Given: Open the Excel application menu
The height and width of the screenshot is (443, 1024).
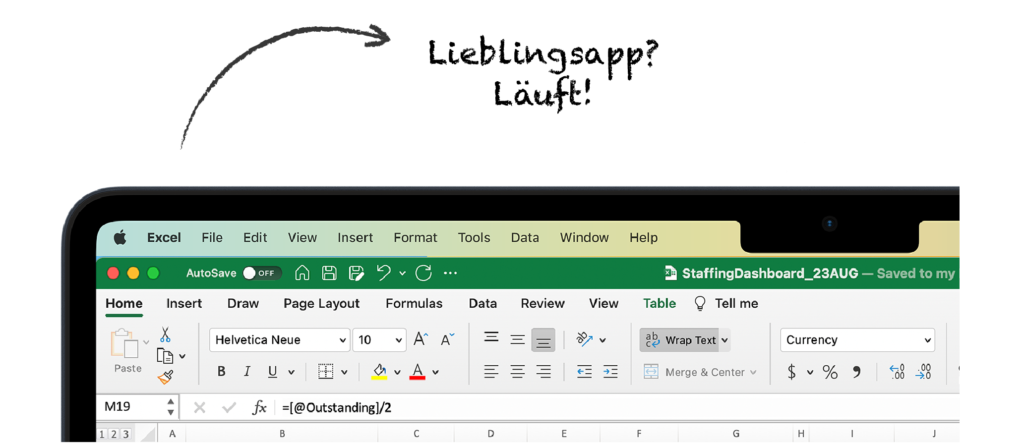Looking at the screenshot, I should tap(164, 238).
